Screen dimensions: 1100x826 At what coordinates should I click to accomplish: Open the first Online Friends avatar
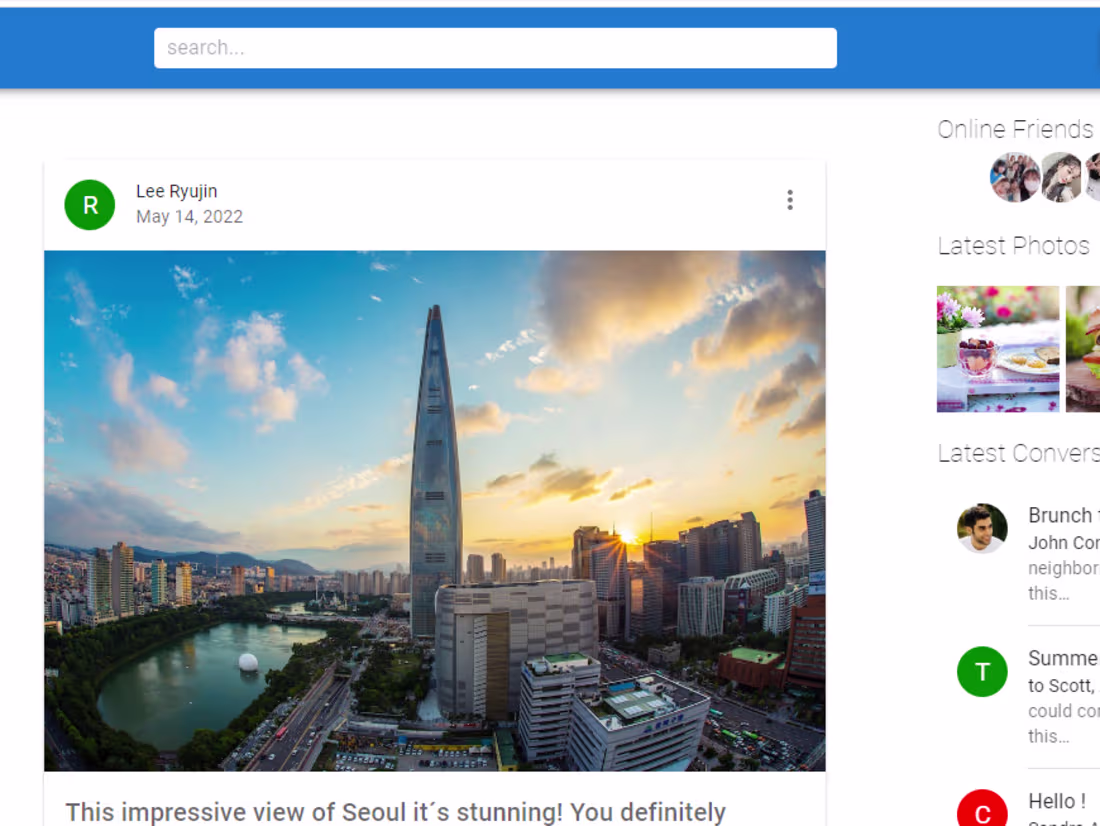[x=1015, y=177]
